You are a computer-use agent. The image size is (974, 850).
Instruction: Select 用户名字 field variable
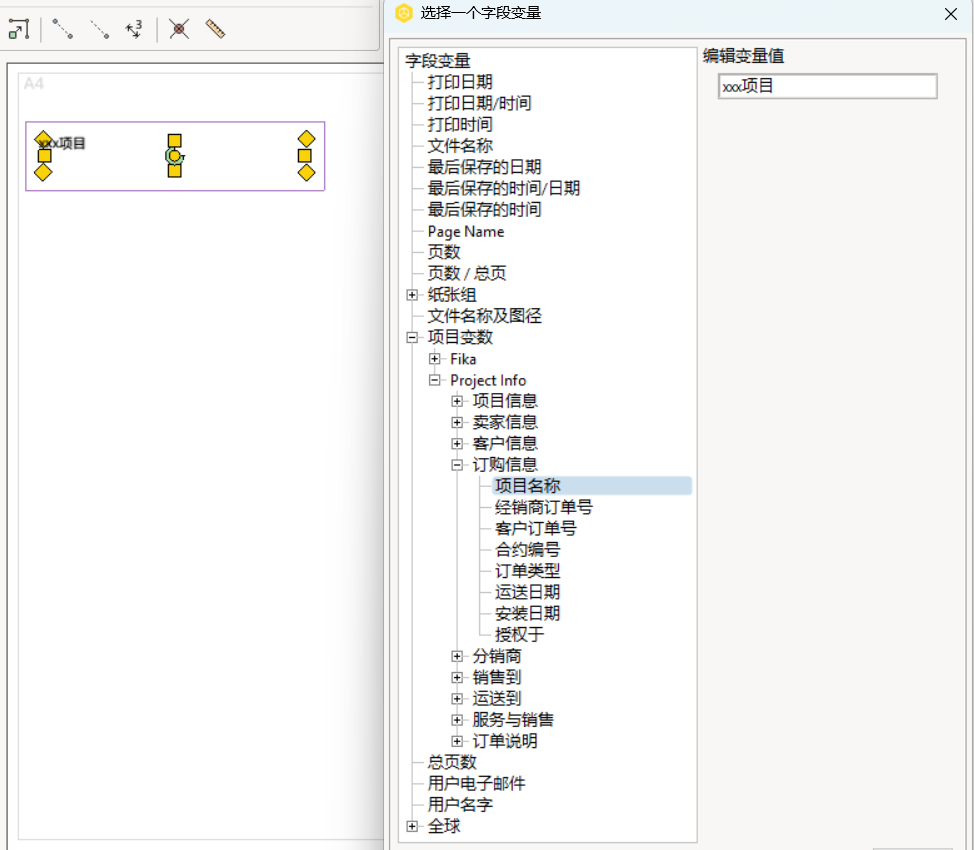460,805
